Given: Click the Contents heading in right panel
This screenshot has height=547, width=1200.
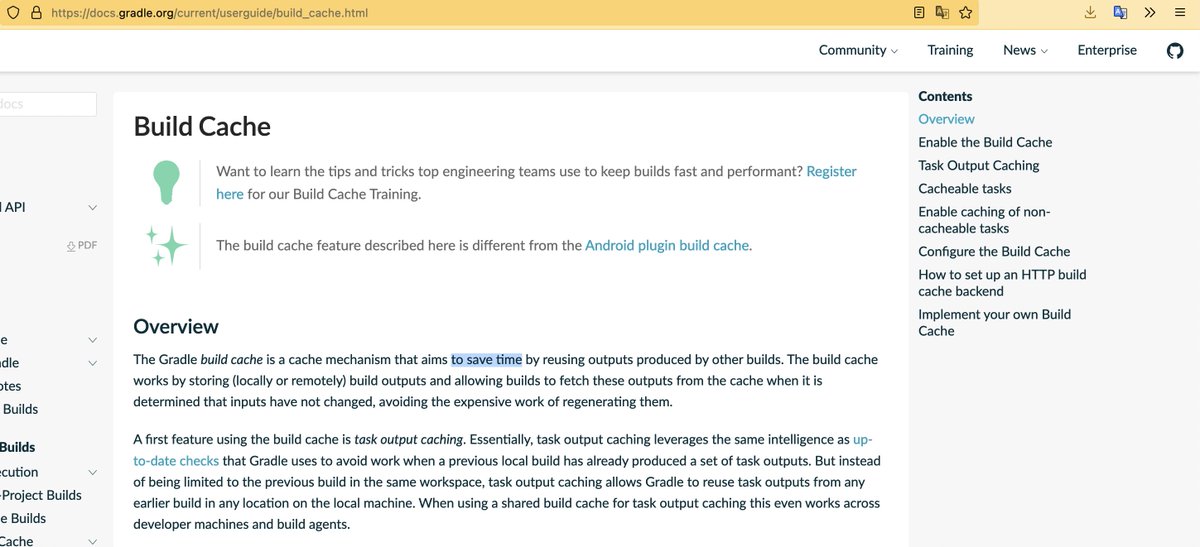Looking at the screenshot, I should [x=945, y=96].
